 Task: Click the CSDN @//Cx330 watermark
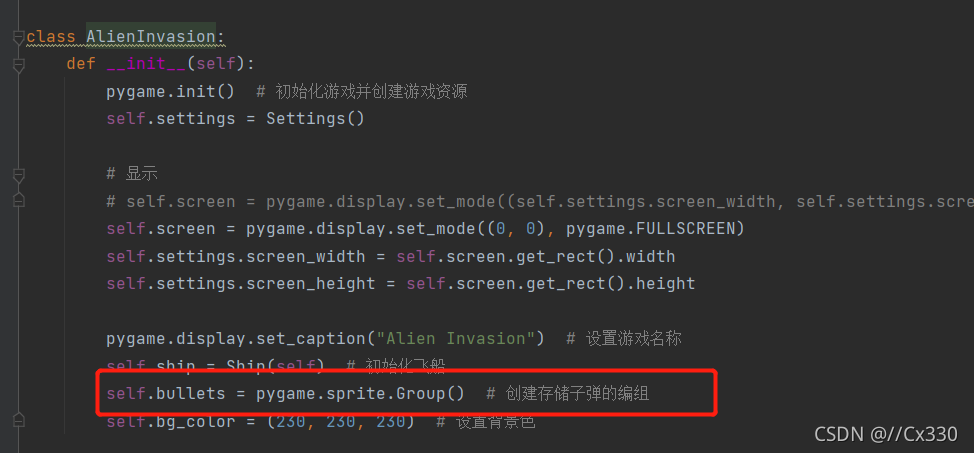pyautogui.click(x=886, y=434)
